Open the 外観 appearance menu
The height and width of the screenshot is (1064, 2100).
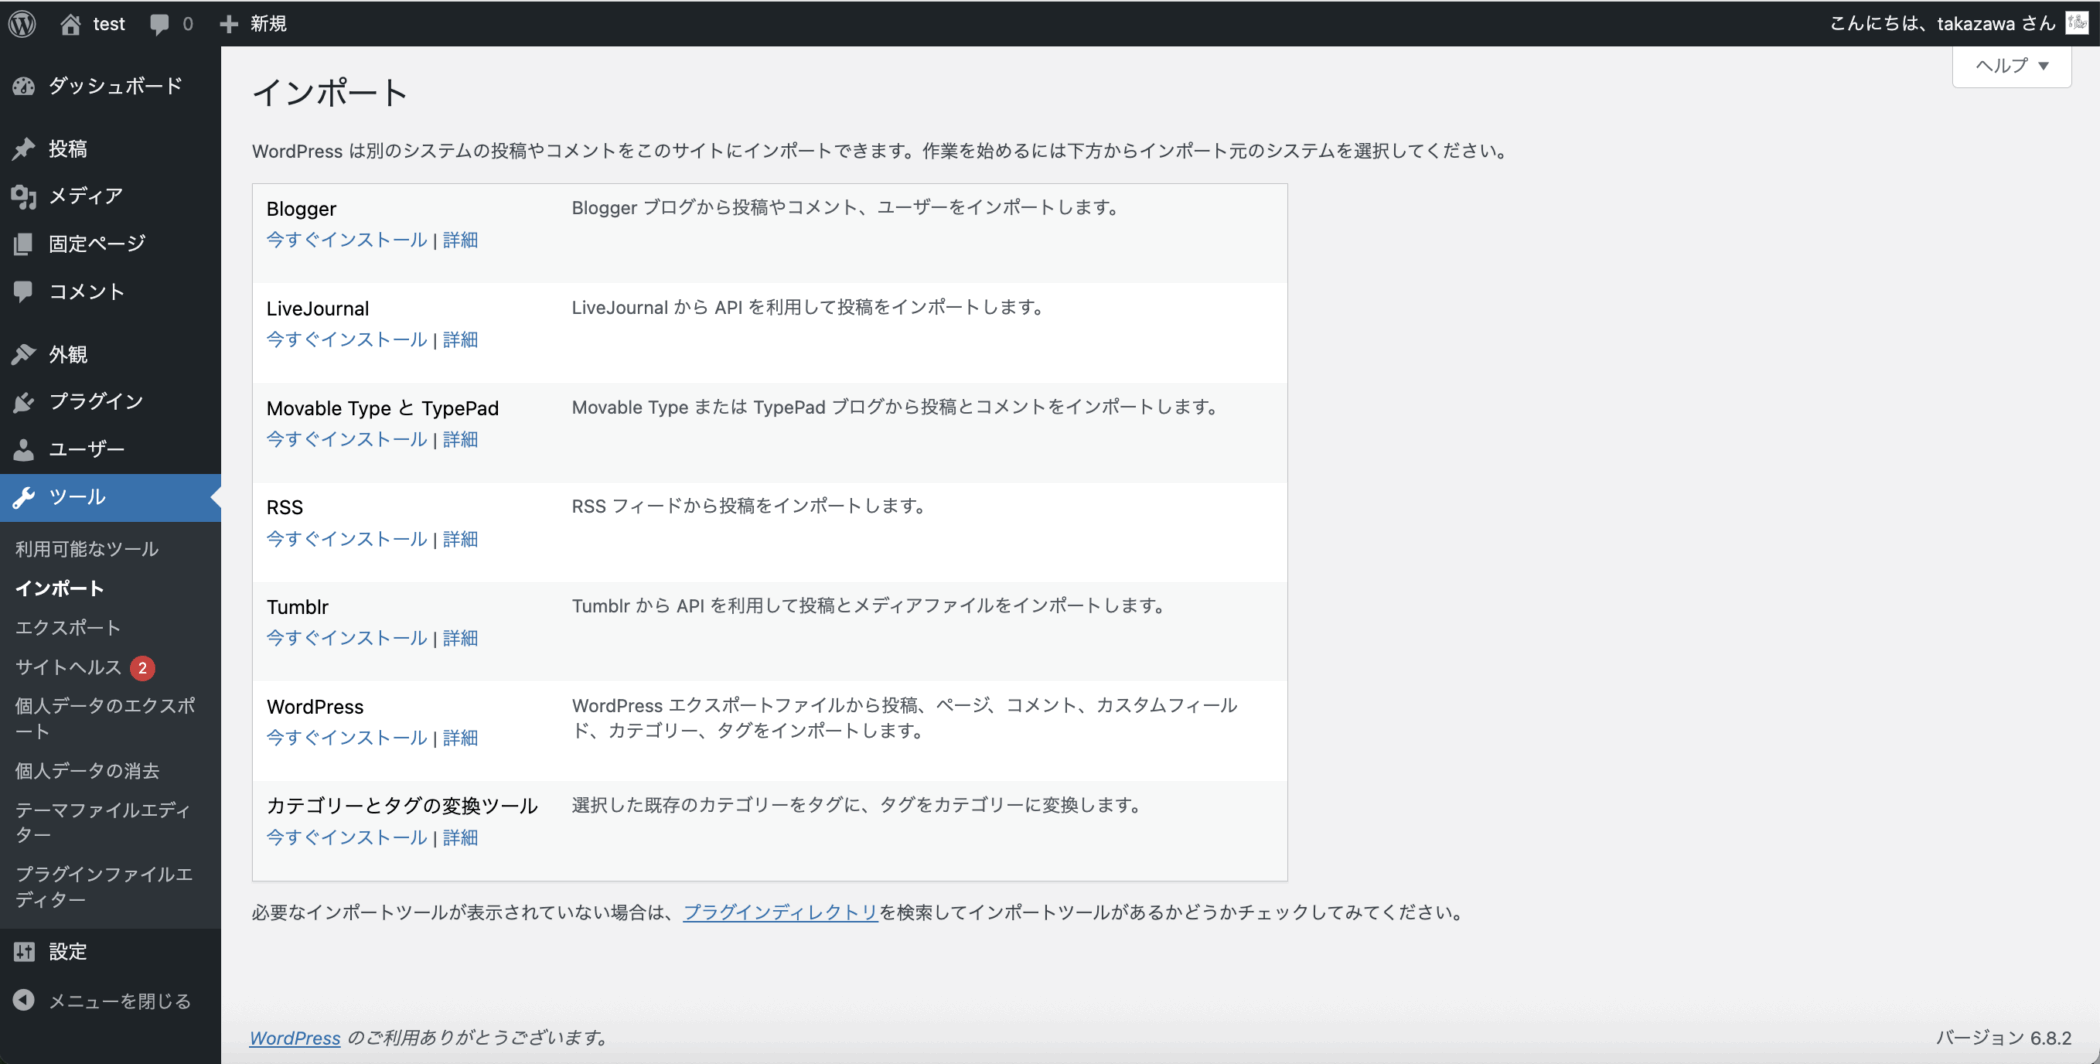(68, 355)
